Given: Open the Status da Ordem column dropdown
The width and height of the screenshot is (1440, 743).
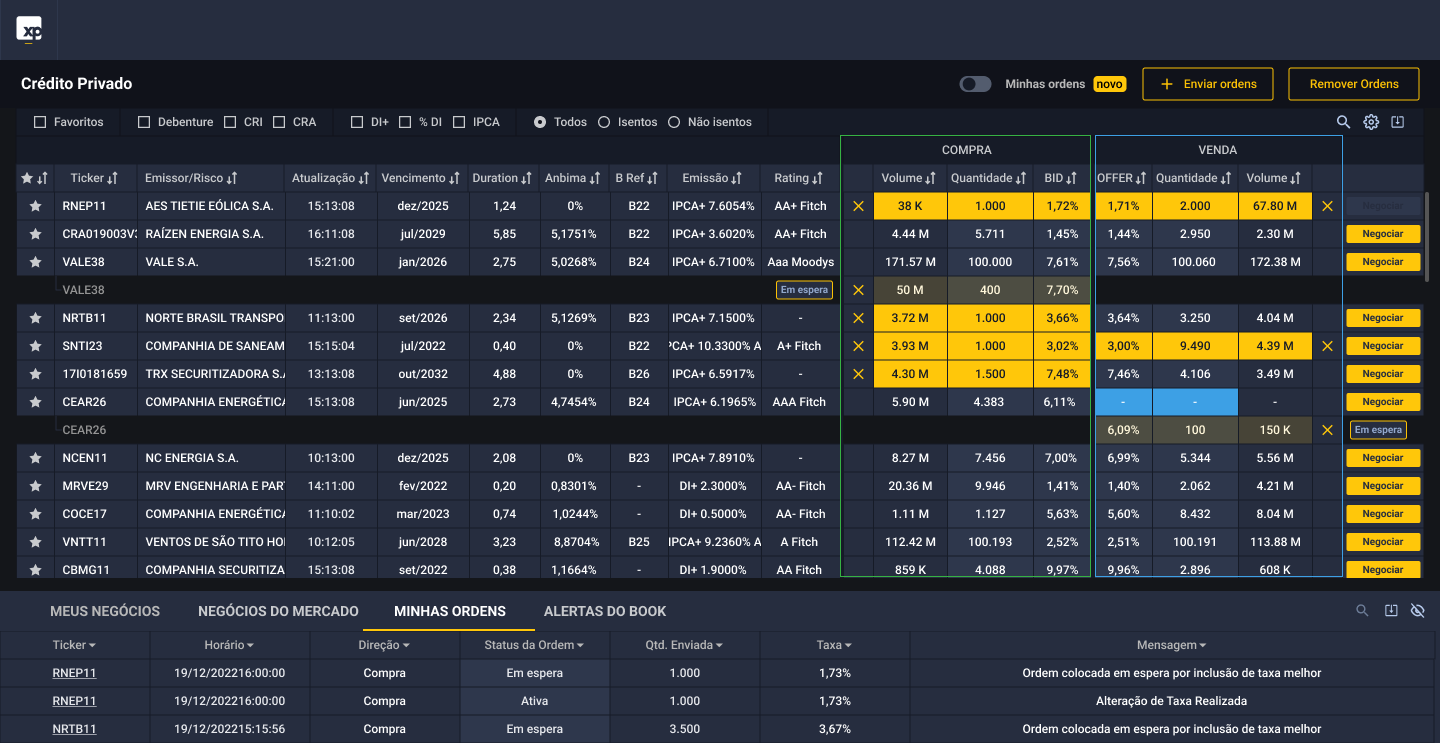Looking at the screenshot, I should coord(534,646).
